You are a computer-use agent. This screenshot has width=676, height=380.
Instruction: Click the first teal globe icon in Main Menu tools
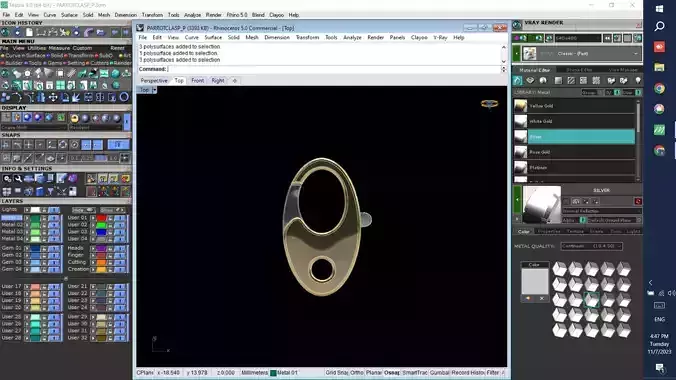(x=6, y=74)
